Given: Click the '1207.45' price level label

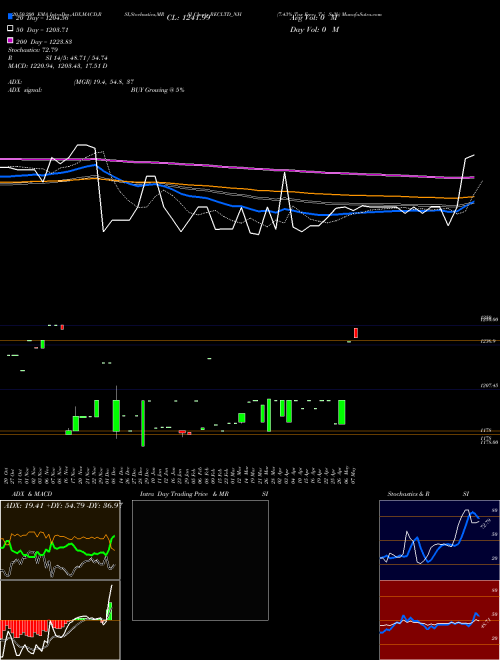Looking at the screenshot, I should coord(489,386).
